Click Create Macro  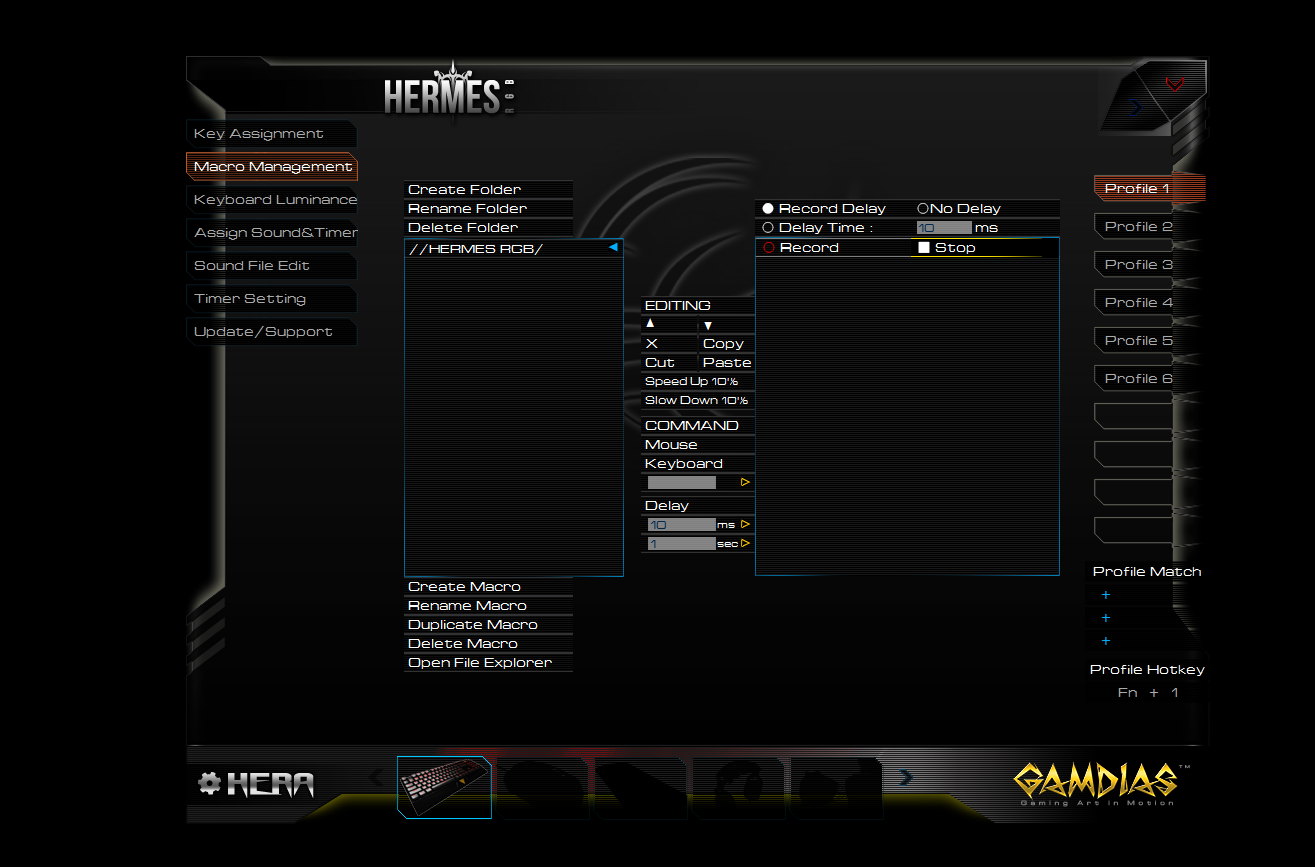click(488, 586)
